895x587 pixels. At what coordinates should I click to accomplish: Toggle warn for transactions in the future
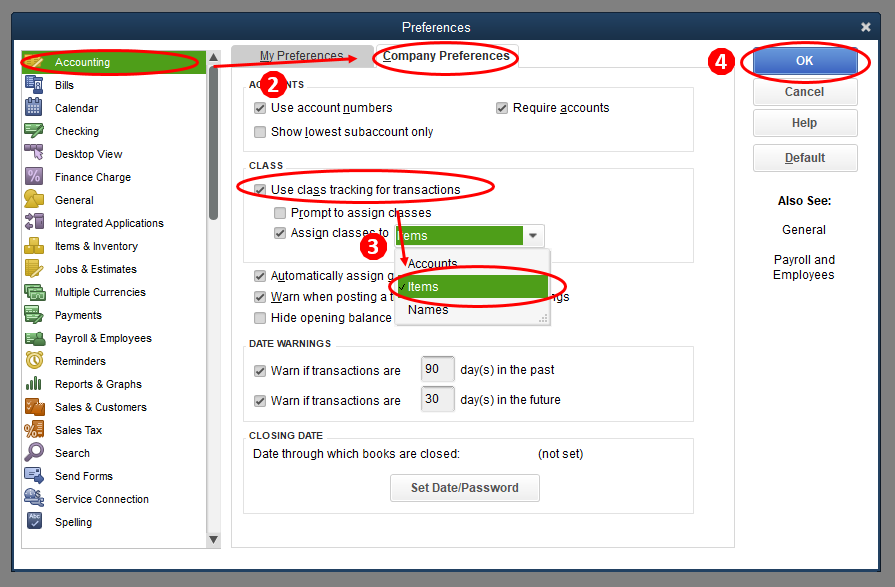pos(260,401)
